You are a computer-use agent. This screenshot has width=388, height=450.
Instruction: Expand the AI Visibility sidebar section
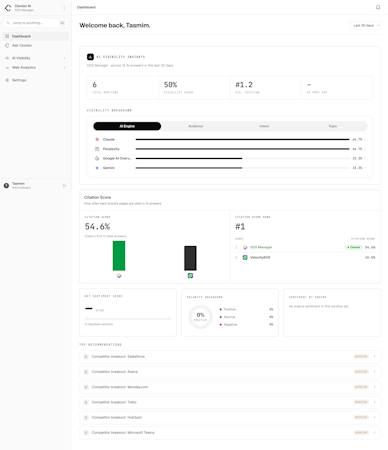(x=36, y=58)
